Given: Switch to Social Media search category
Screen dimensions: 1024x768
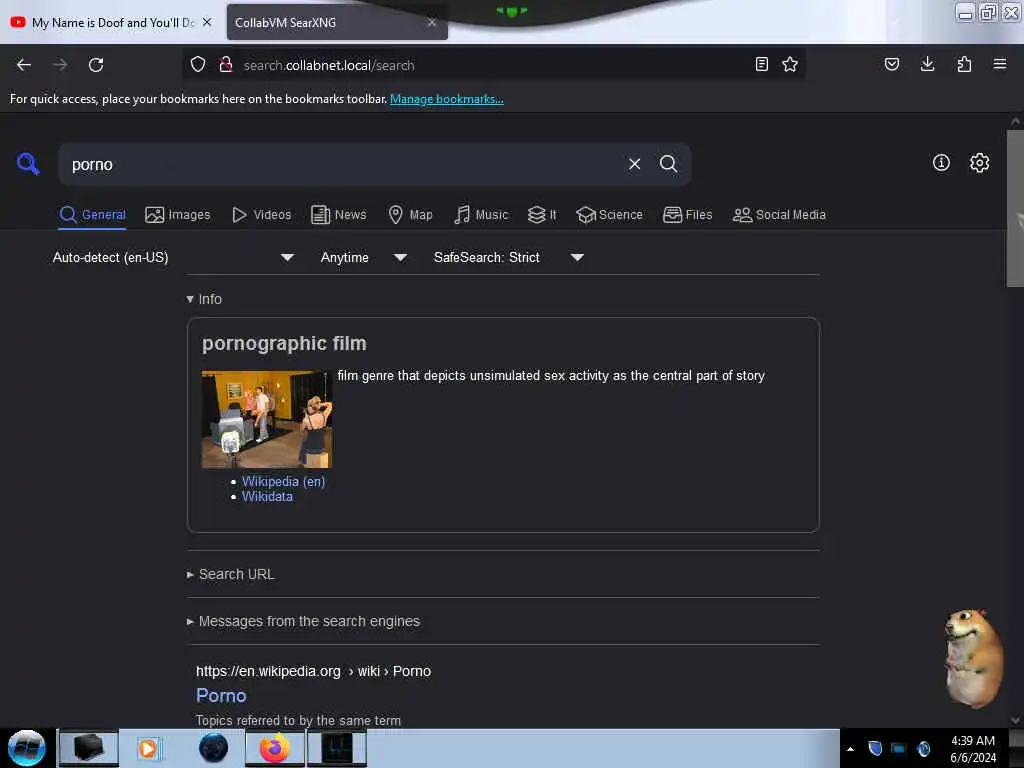Looking at the screenshot, I should click(779, 215).
